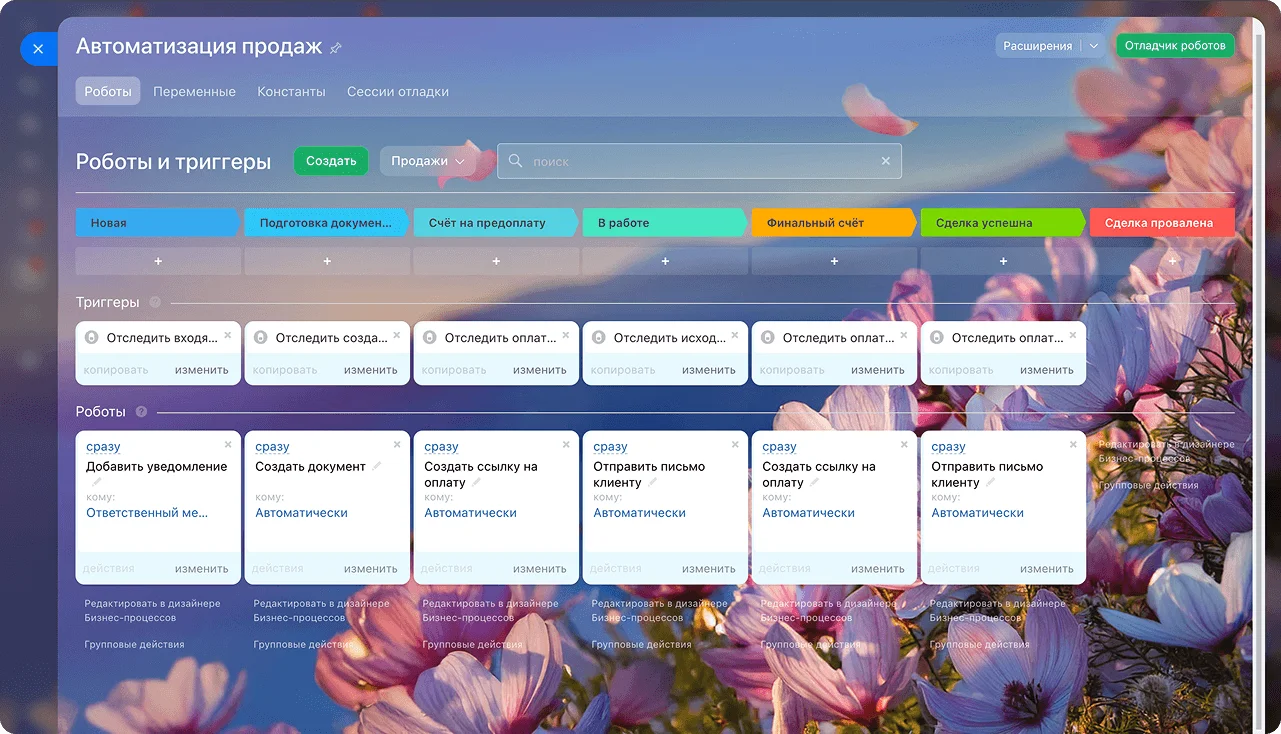Click the + under the "Новая" stage column
This screenshot has height=734, width=1281.
[157, 260]
